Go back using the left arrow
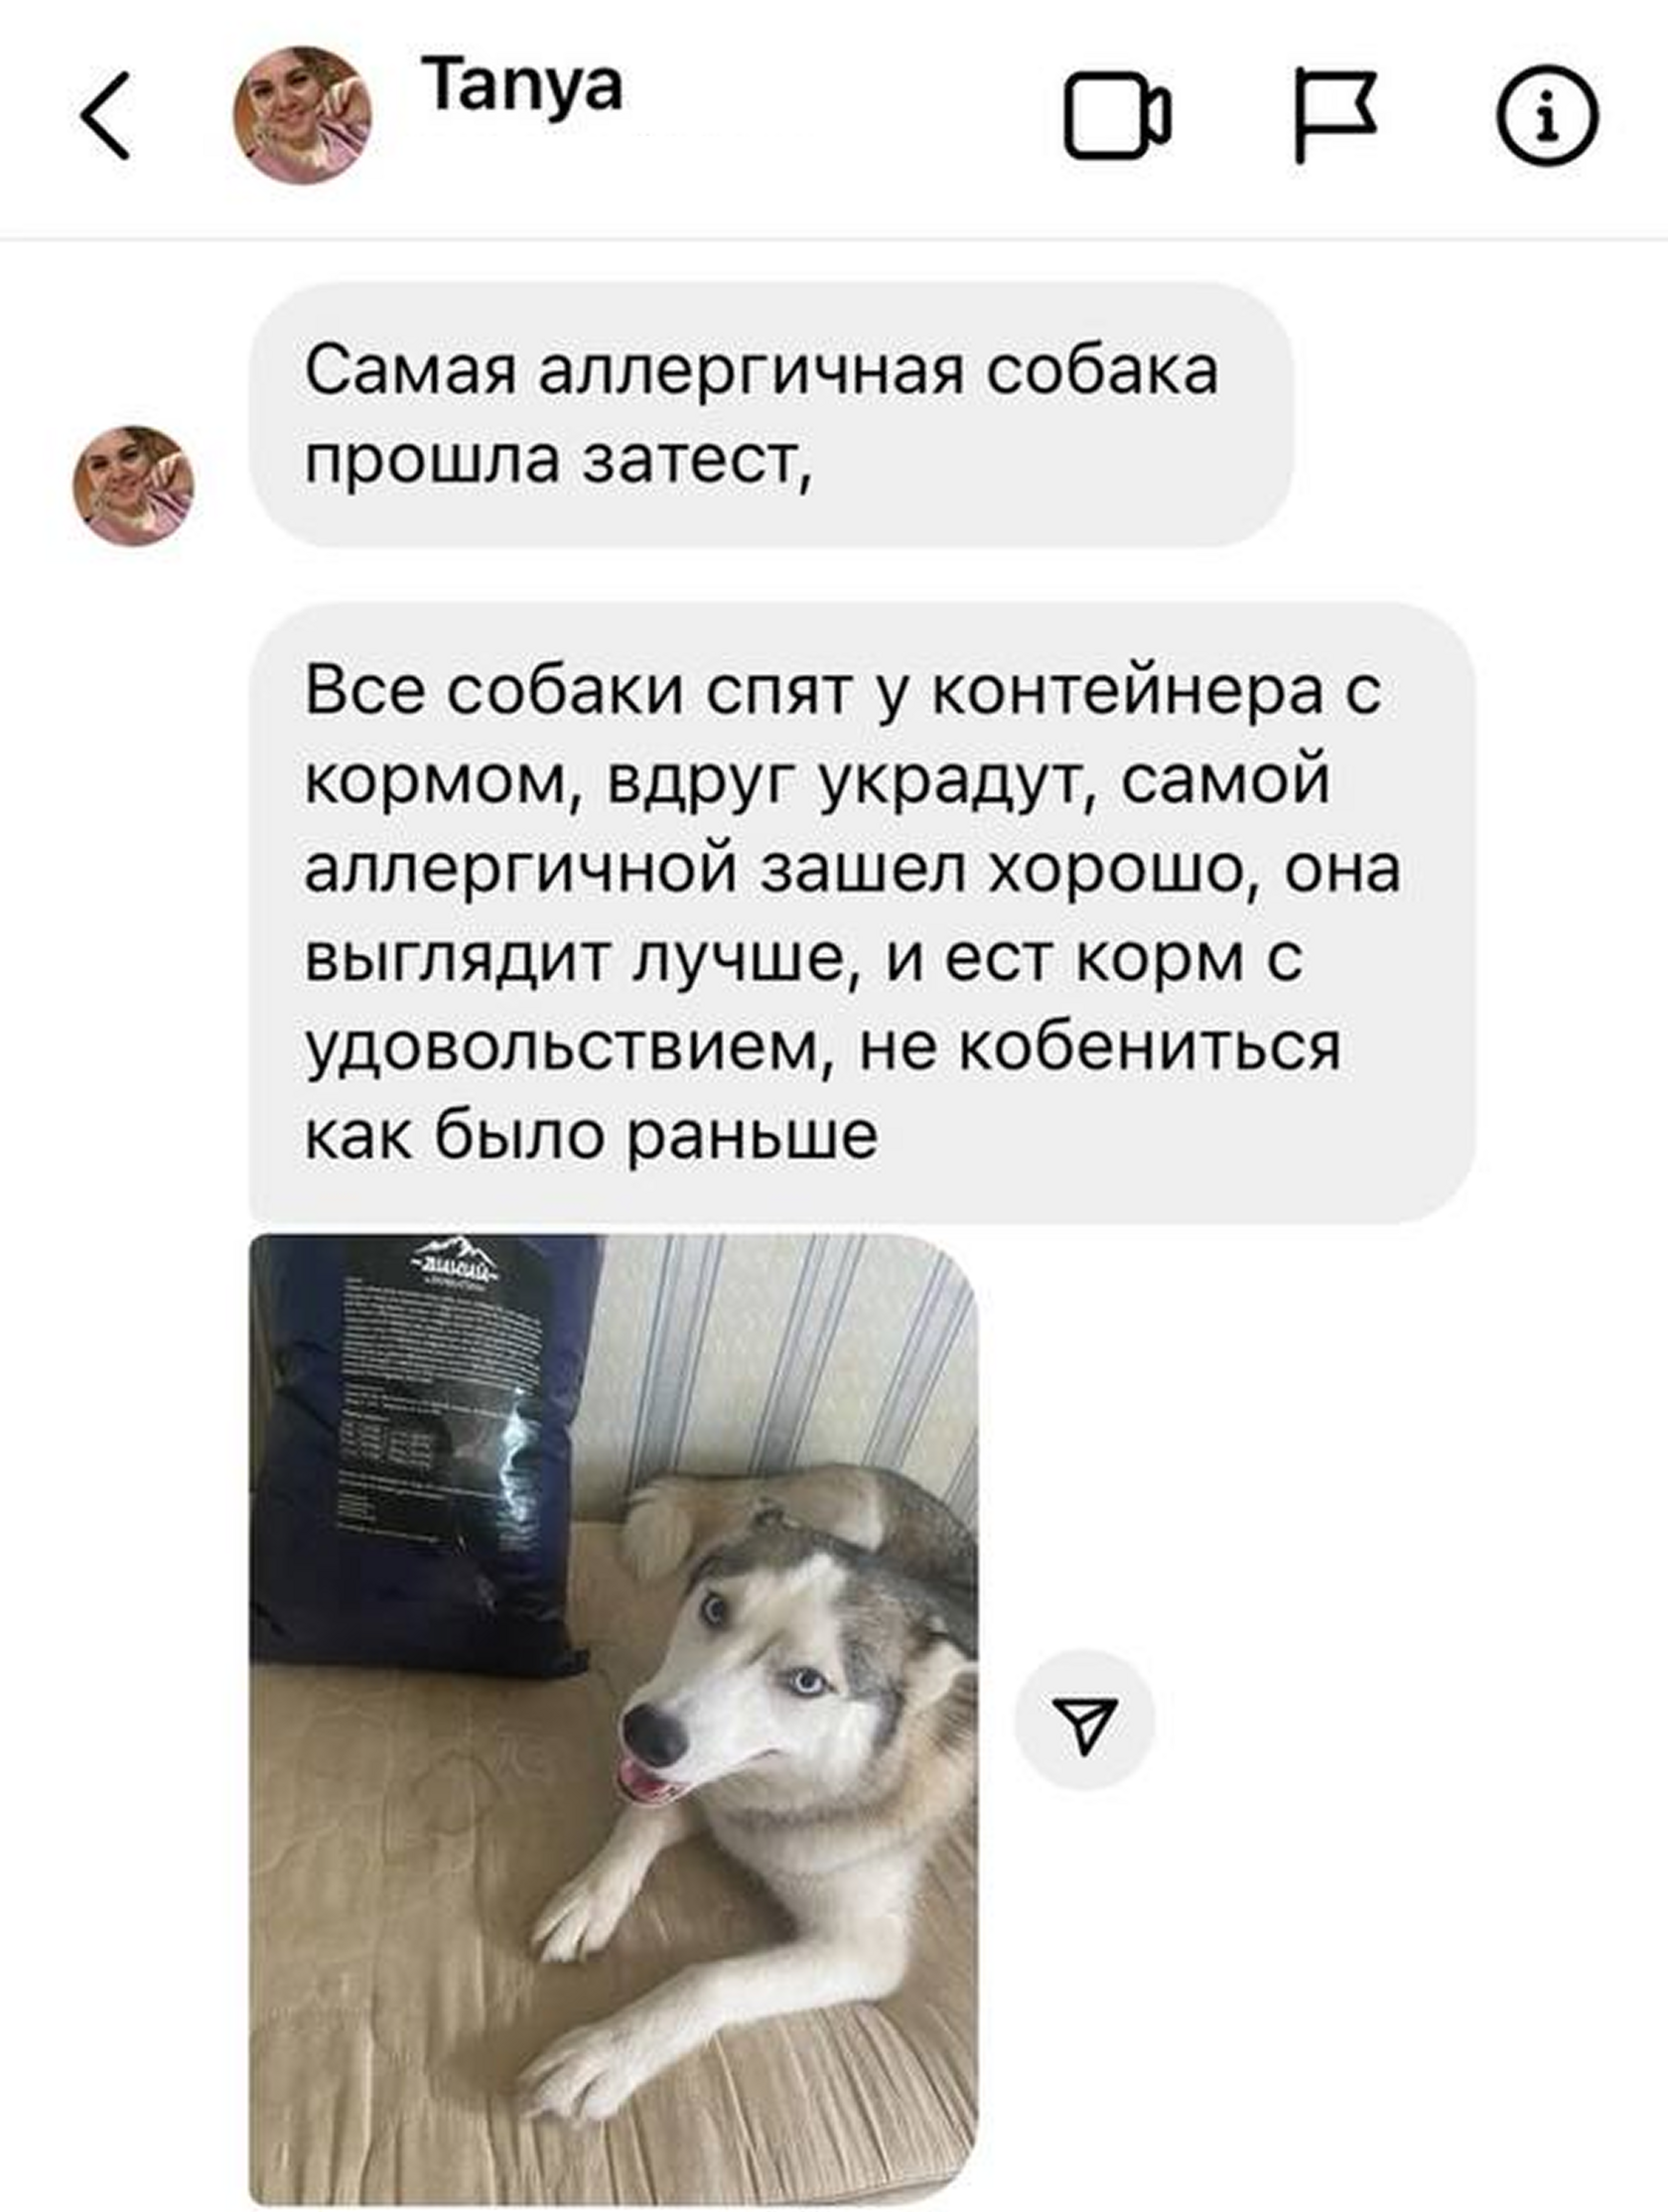 click(105, 115)
